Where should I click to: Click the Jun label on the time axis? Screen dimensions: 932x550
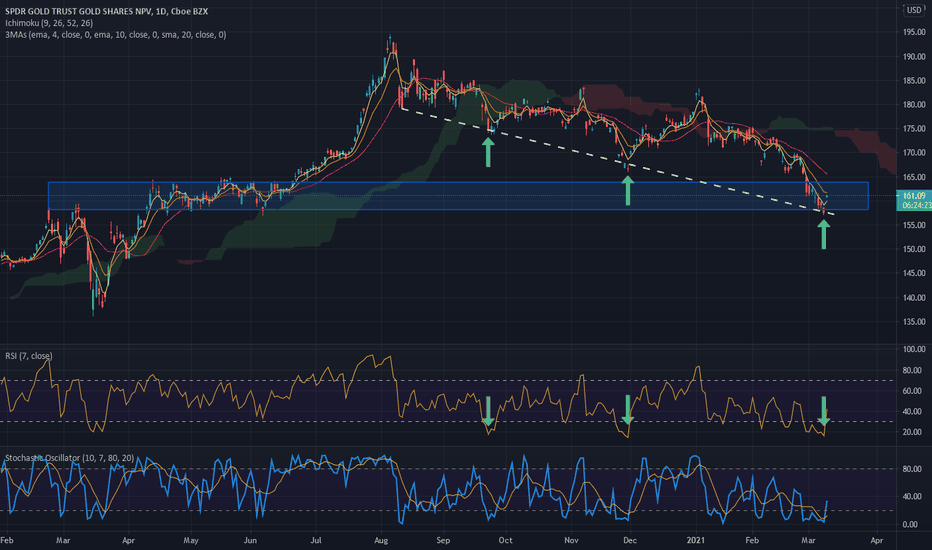[x=250, y=540]
